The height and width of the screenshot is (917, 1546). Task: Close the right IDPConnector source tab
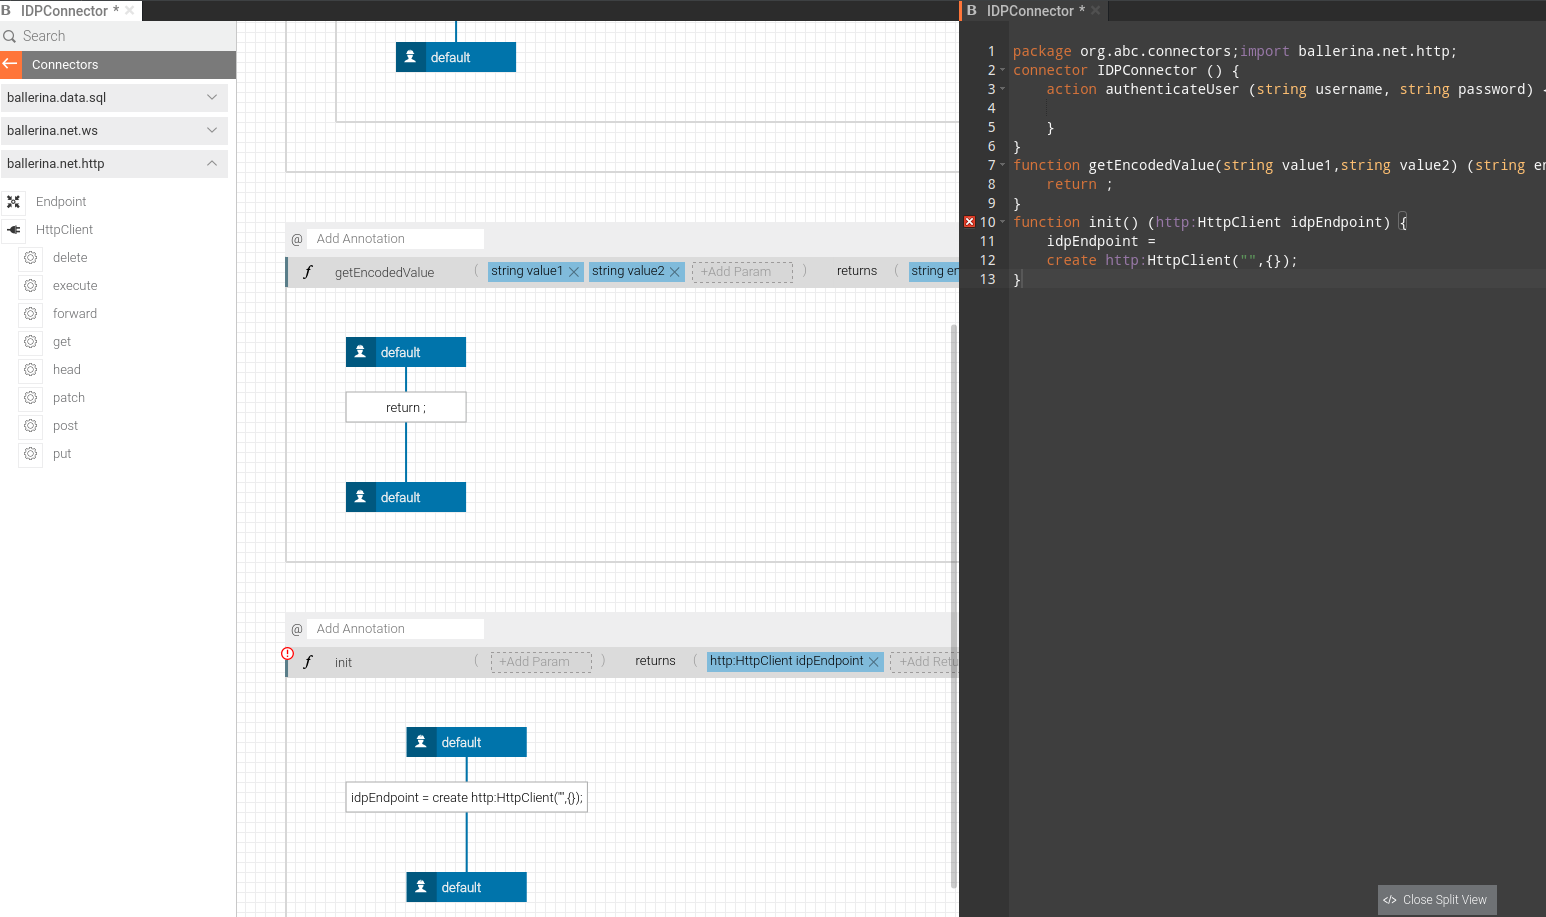point(1095,11)
